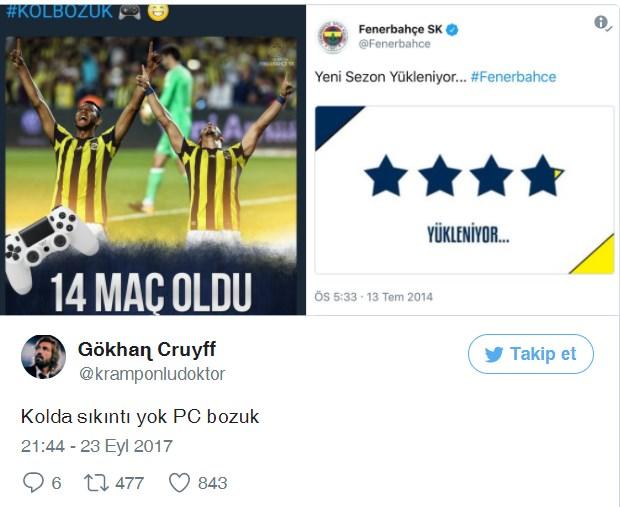
Task: Click the info icon on the embedded tweet
Action: pos(602,23)
